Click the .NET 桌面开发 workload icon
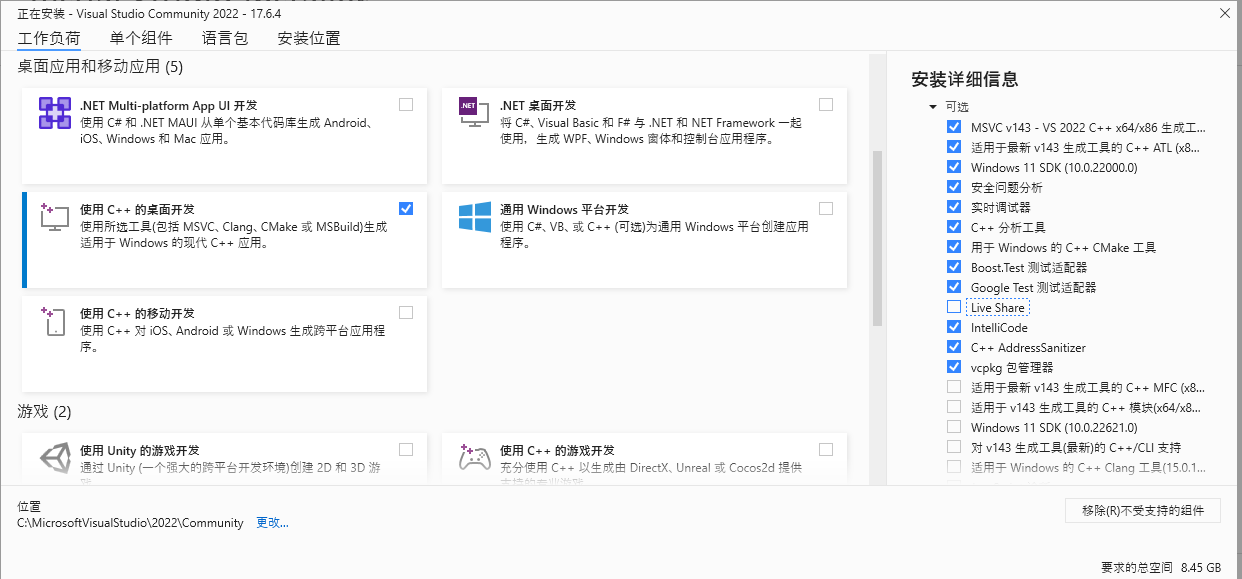This screenshot has width=1242, height=579. click(474, 112)
